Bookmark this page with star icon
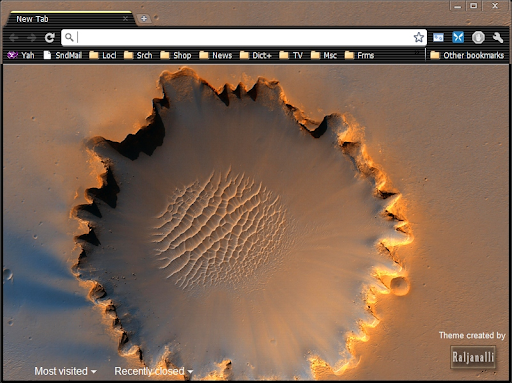The width and height of the screenshot is (512, 383). coord(419,37)
